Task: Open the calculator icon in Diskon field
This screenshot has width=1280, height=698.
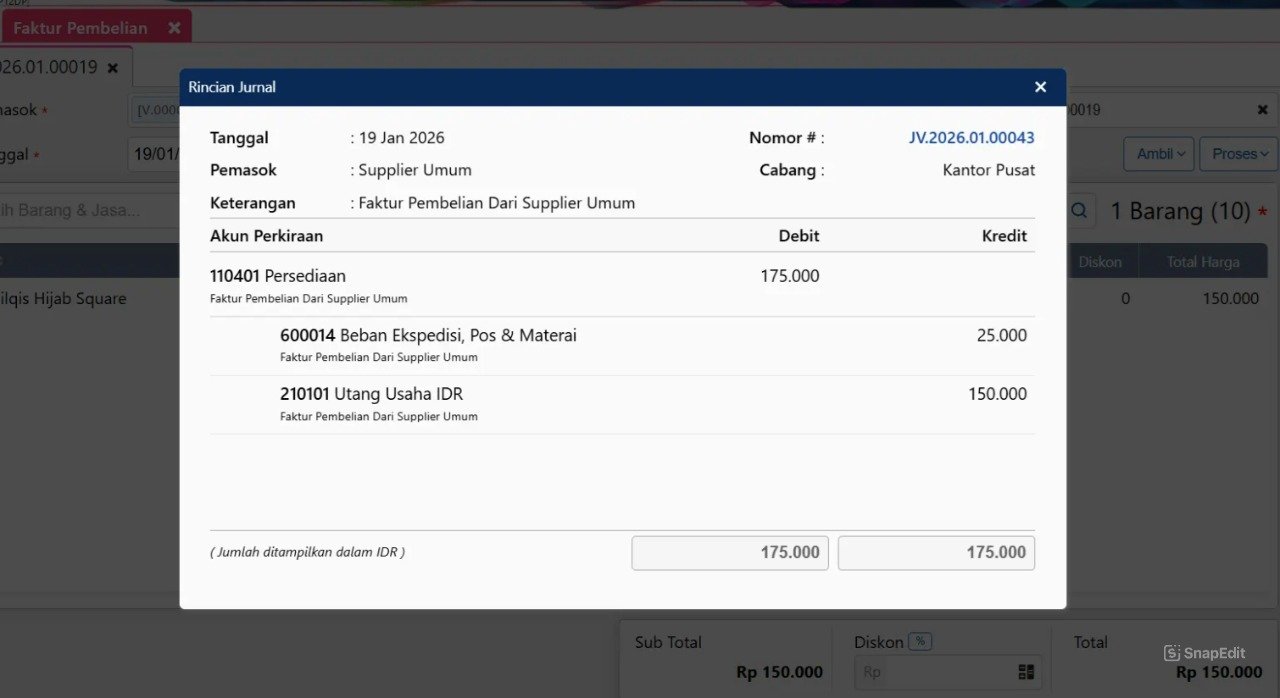Action: pos(1026,672)
